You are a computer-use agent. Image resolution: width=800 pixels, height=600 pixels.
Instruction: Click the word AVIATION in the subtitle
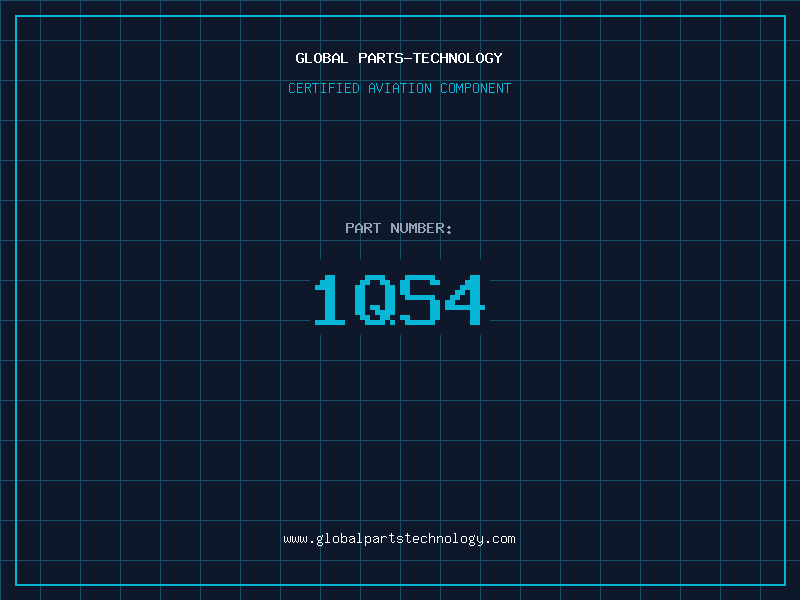(x=400, y=88)
